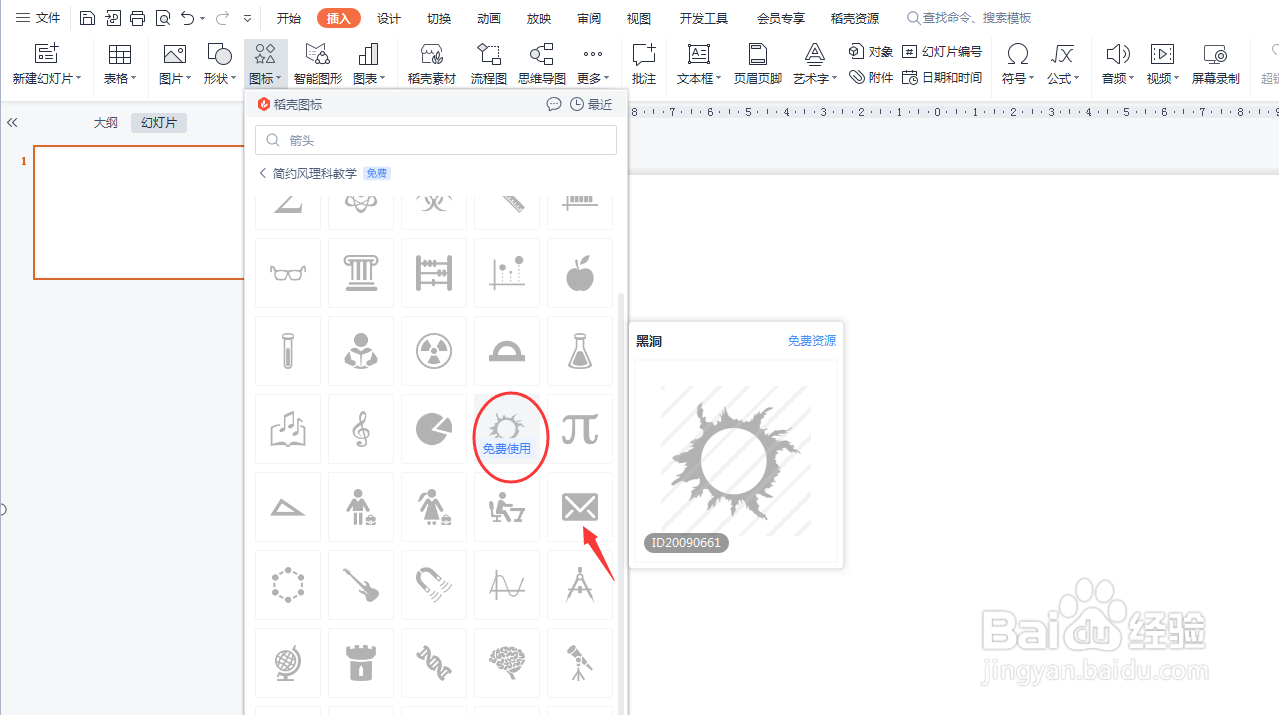1279x715 pixels.
Task: Select the scatter chart icon
Action: tap(507, 273)
